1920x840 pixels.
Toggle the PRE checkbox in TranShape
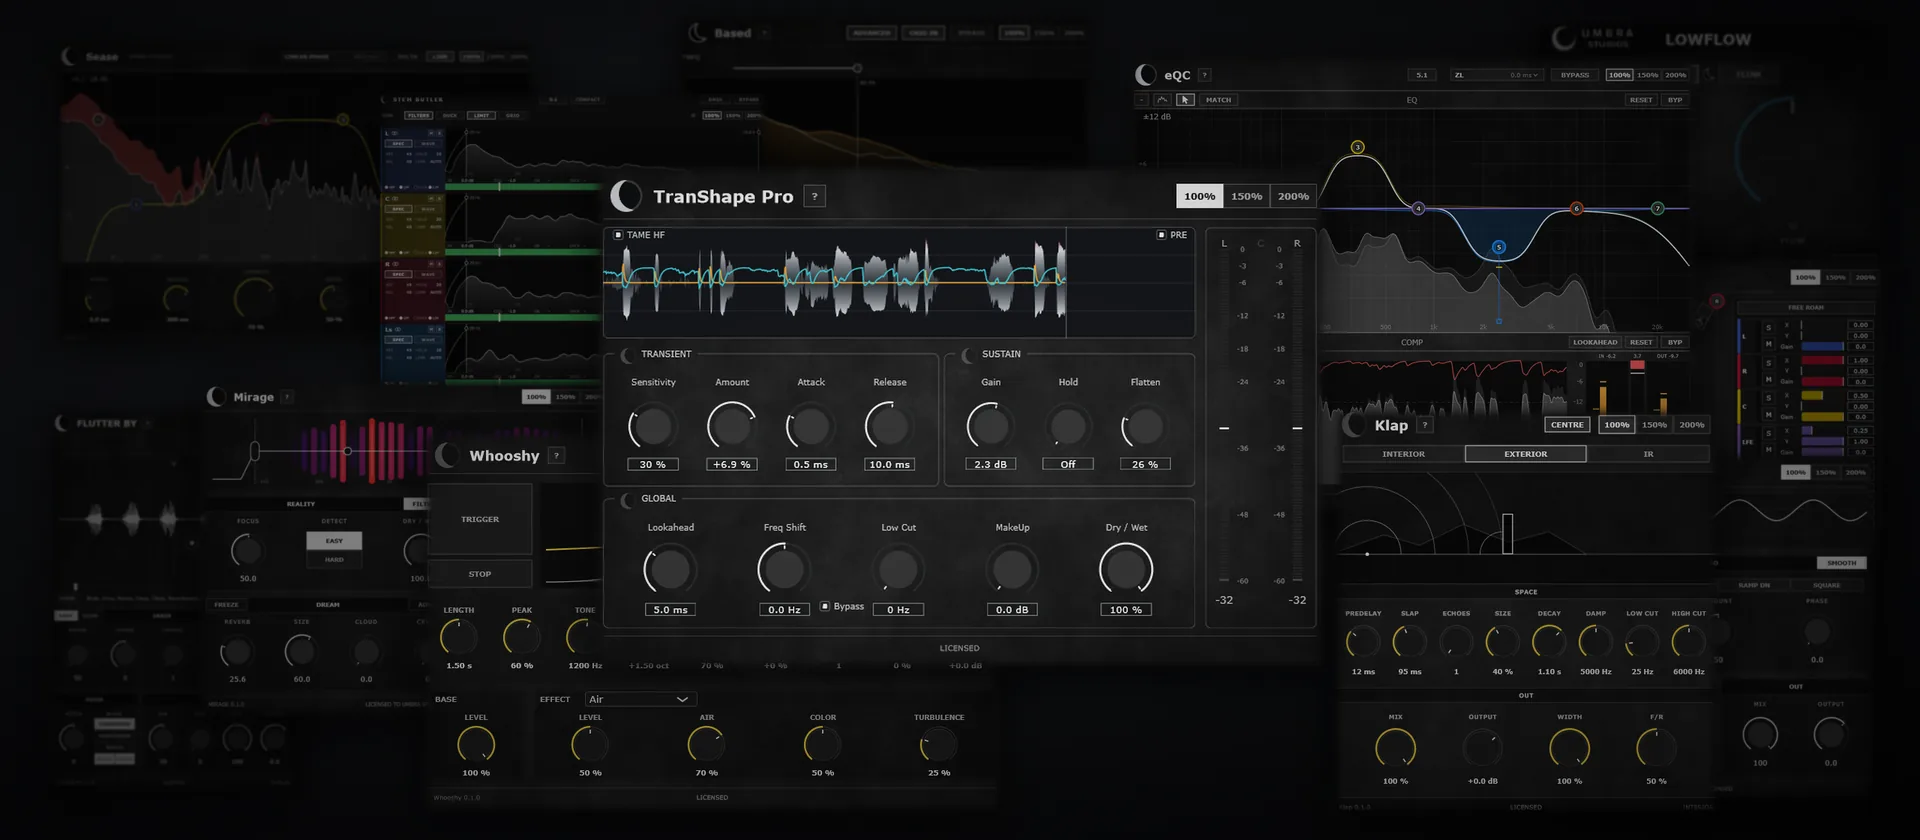[1161, 235]
